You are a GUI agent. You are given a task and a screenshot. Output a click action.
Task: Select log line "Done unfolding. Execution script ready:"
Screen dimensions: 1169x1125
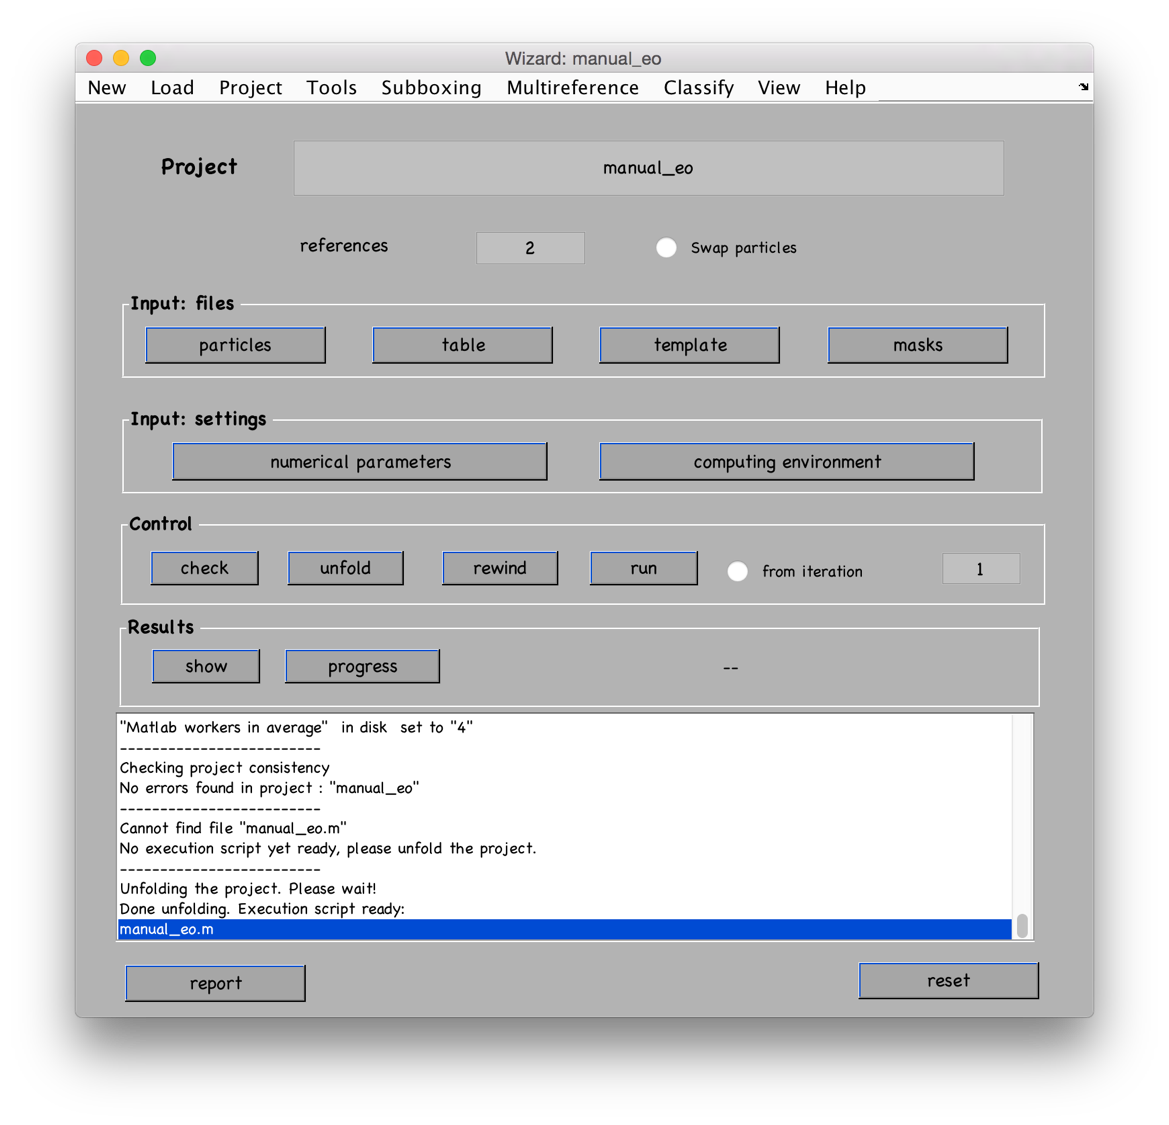(x=262, y=909)
